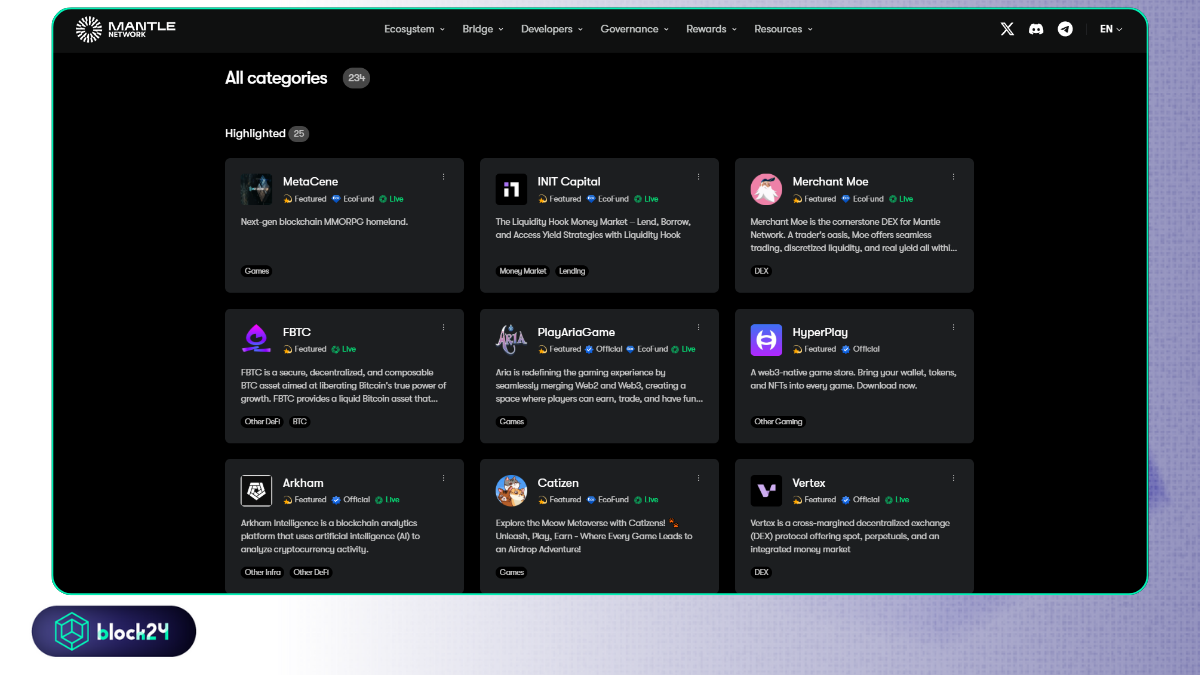Click the Merchant Moe project logo
This screenshot has width=1200, height=675.
pyautogui.click(x=767, y=189)
